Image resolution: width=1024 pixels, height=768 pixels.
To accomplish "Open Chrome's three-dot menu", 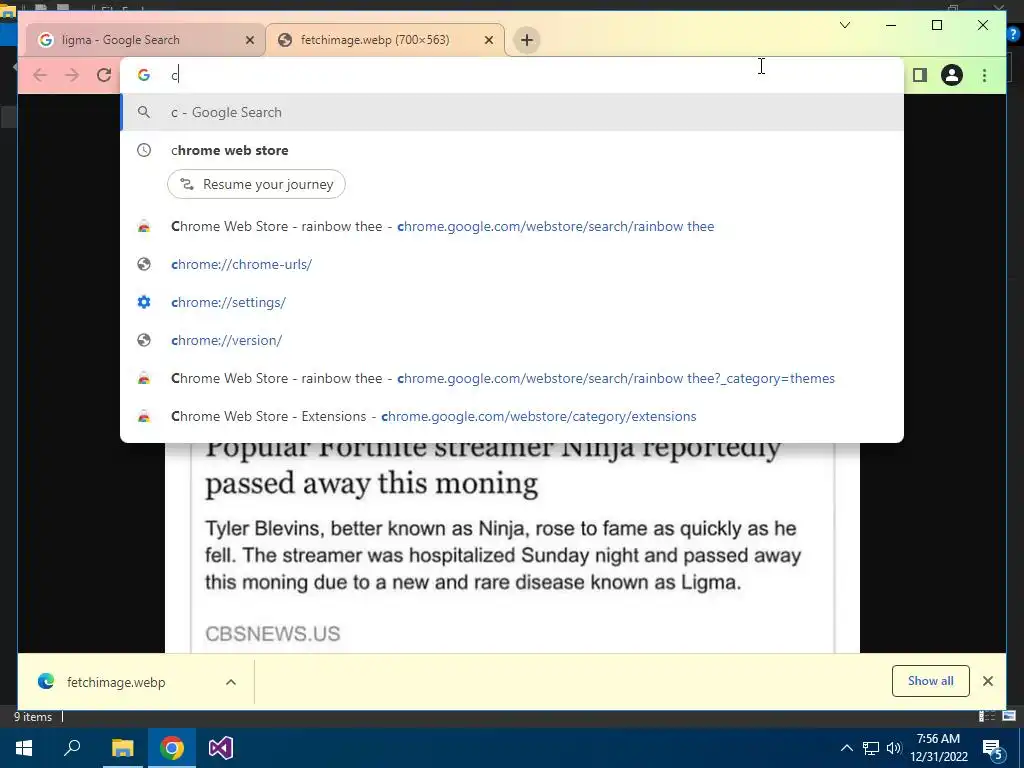I will tap(984, 75).
